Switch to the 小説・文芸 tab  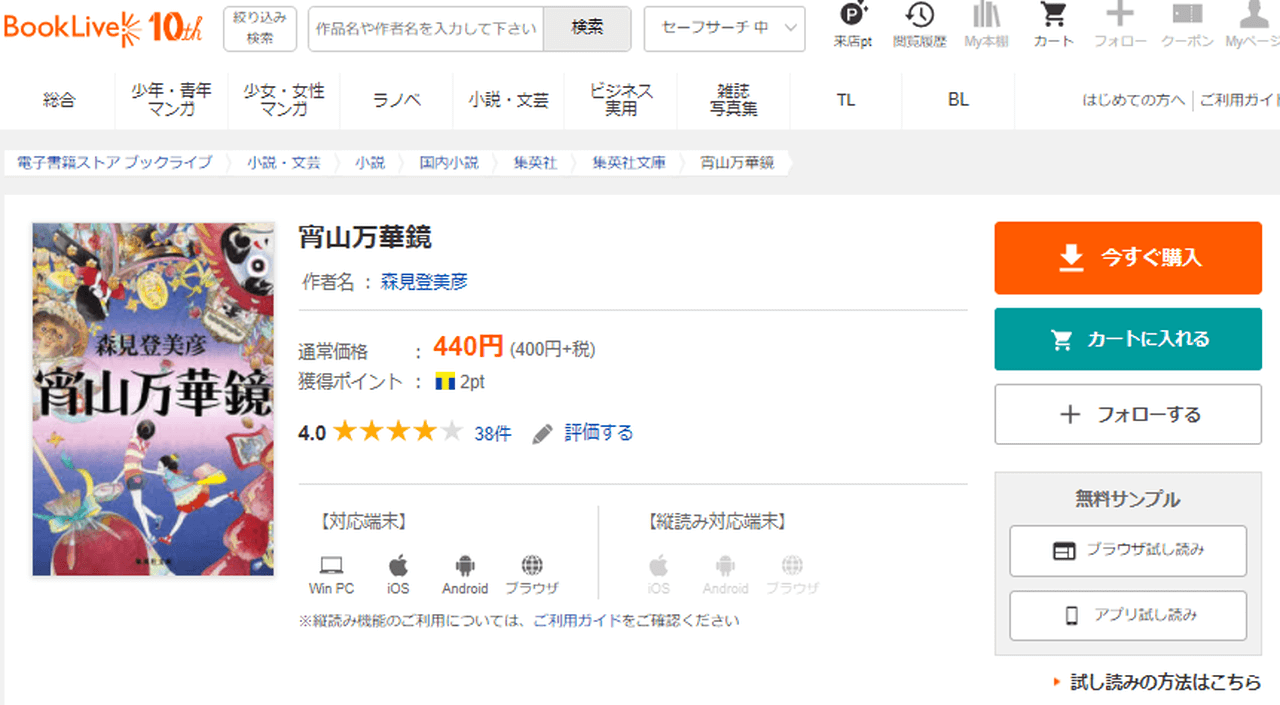pos(508,100)
